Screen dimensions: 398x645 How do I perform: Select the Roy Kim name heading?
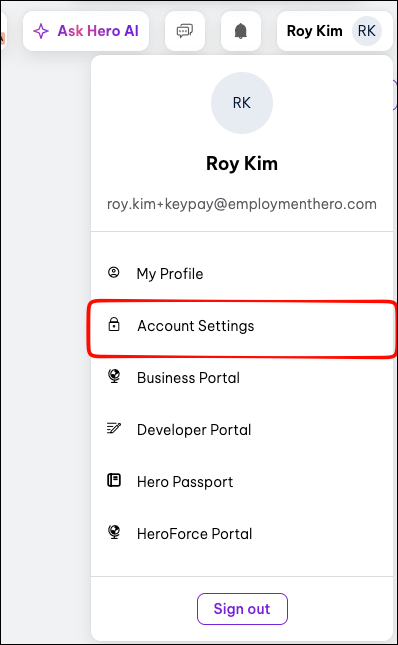(x=242, y=164)
